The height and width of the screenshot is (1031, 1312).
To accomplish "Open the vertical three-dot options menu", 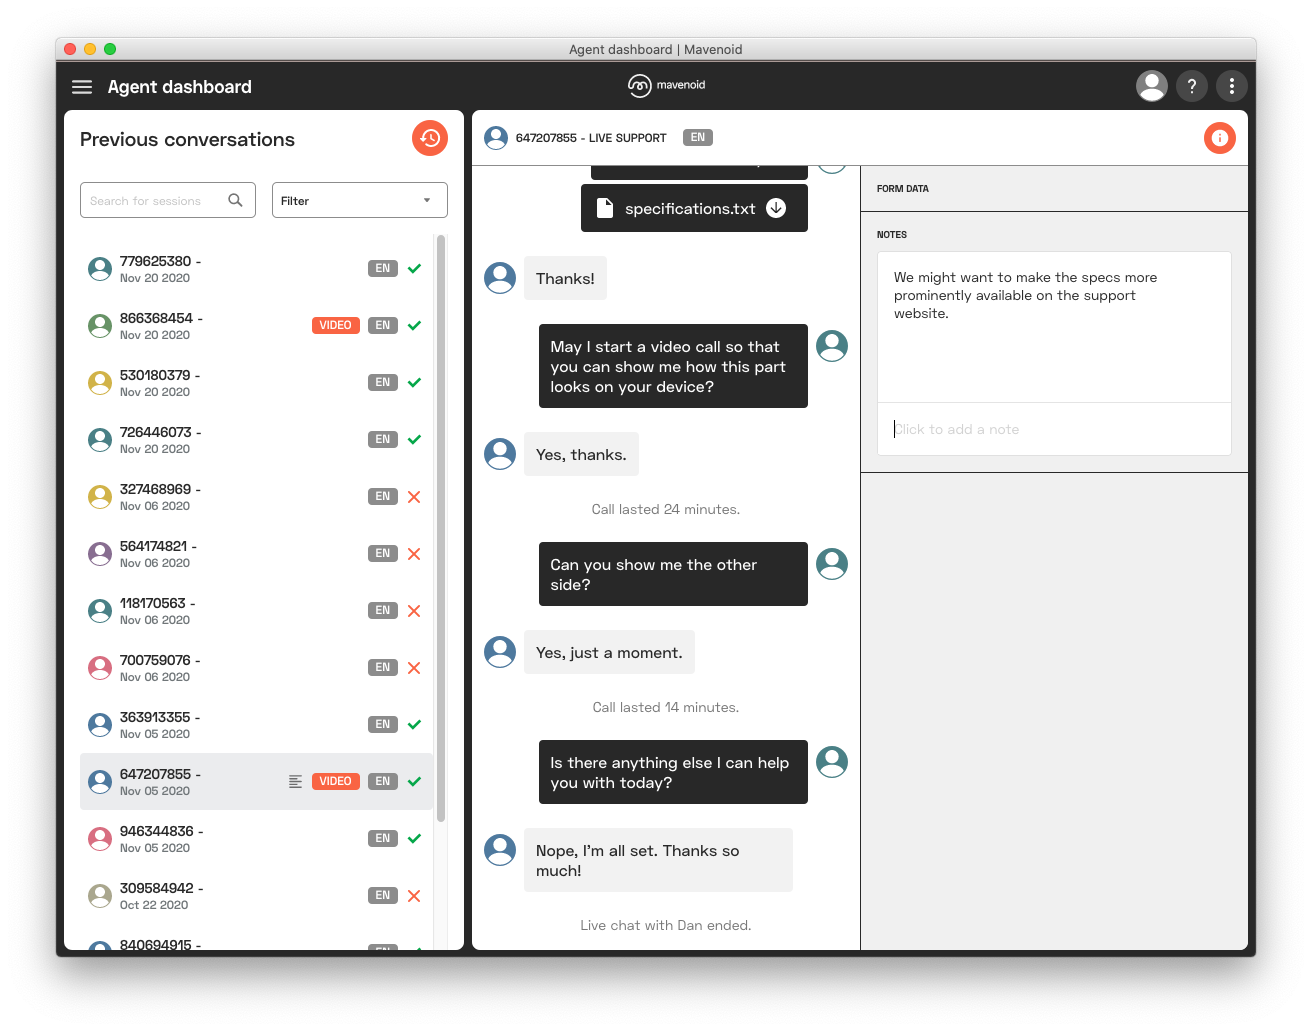I will pyautogui.click(x=1232, y=86).
